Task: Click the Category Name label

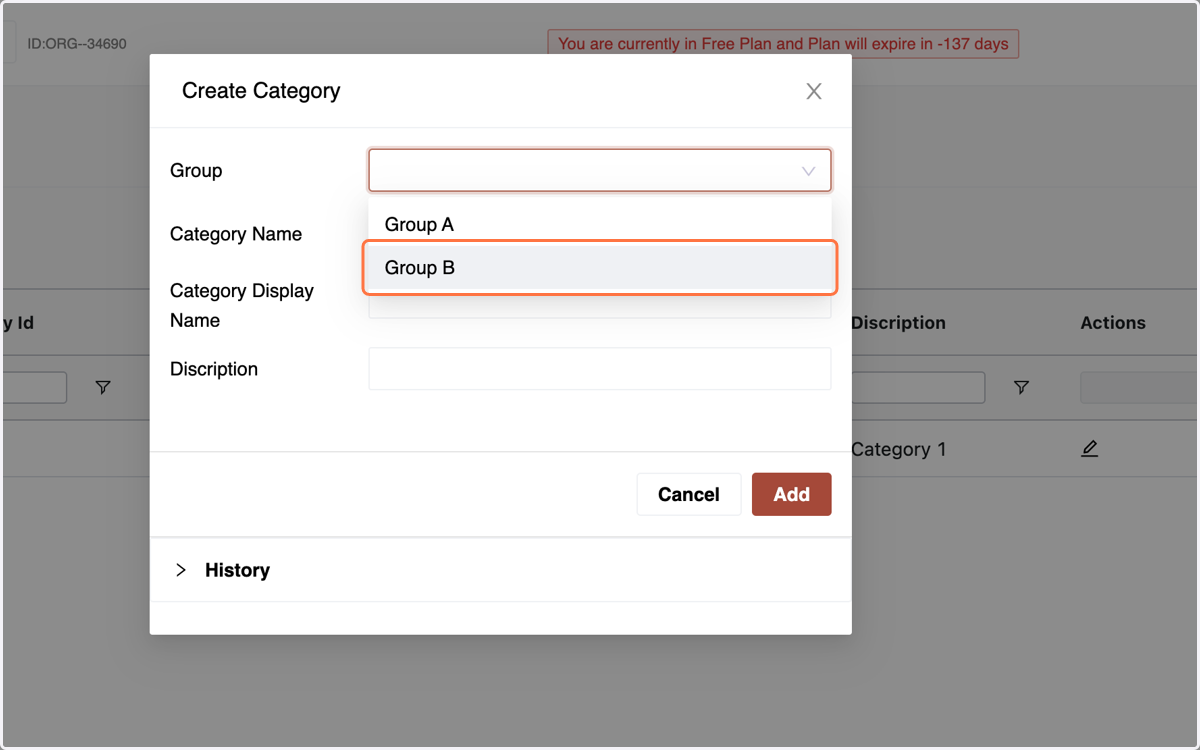Action: click(236, 234)
